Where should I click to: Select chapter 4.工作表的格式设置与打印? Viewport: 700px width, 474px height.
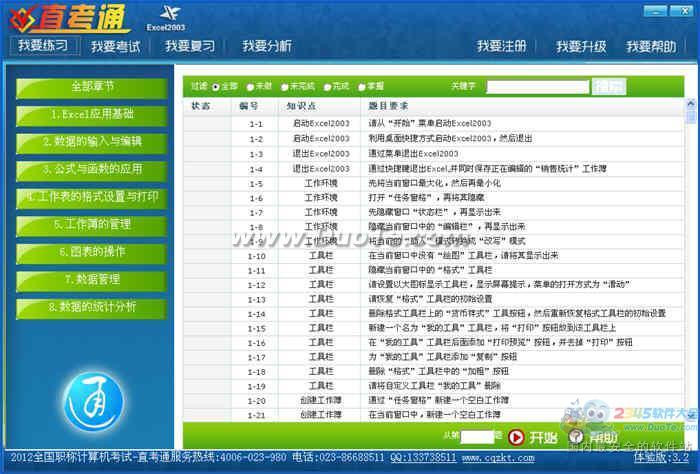pyautogui.click(x=92, y=197)
